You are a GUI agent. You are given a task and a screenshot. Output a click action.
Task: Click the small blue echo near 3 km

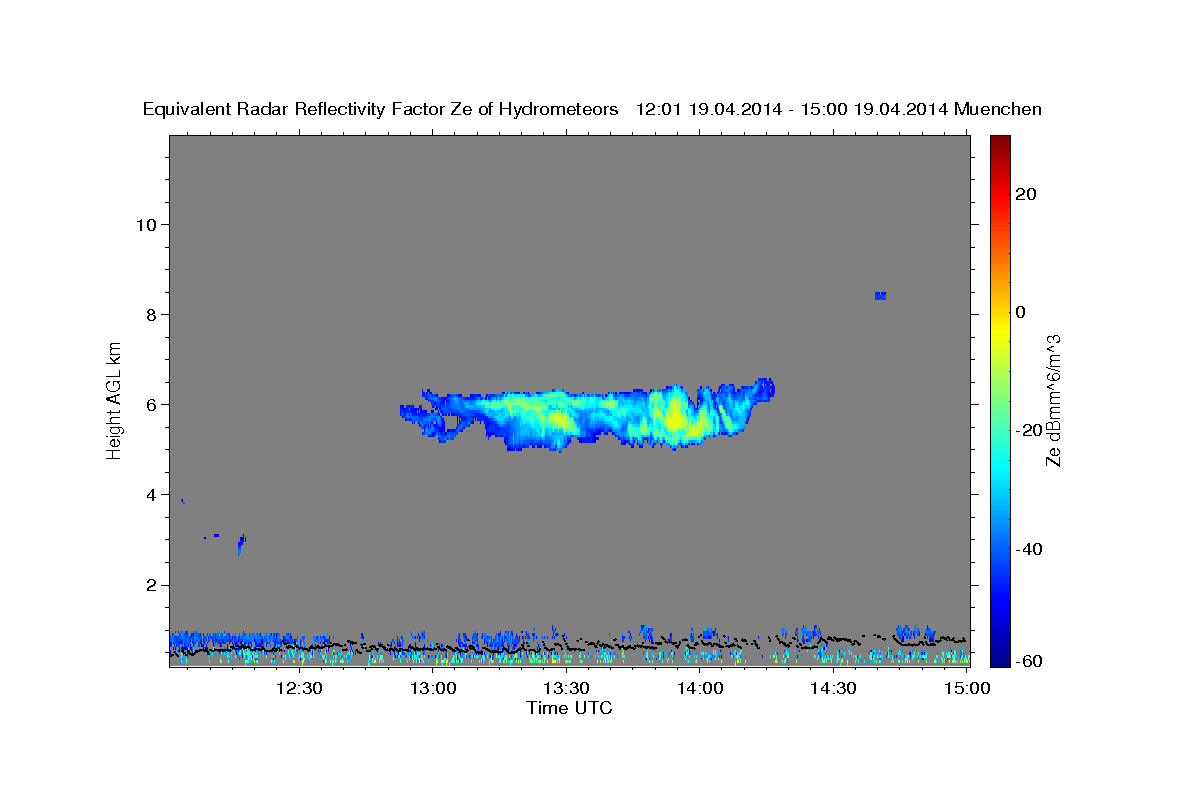click(241, 544)
